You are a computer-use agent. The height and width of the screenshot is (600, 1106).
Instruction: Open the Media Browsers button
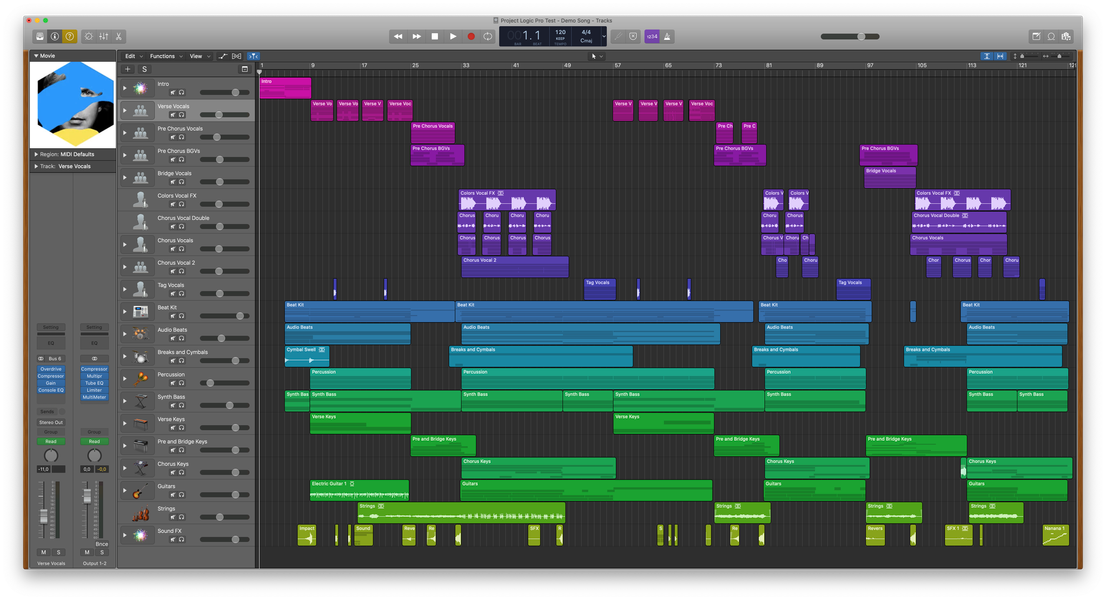click(x=1066, y=36)
